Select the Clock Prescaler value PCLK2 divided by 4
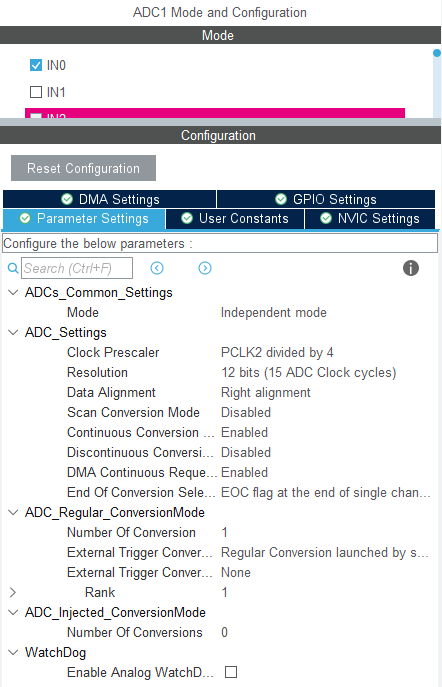 coord(277,352)
